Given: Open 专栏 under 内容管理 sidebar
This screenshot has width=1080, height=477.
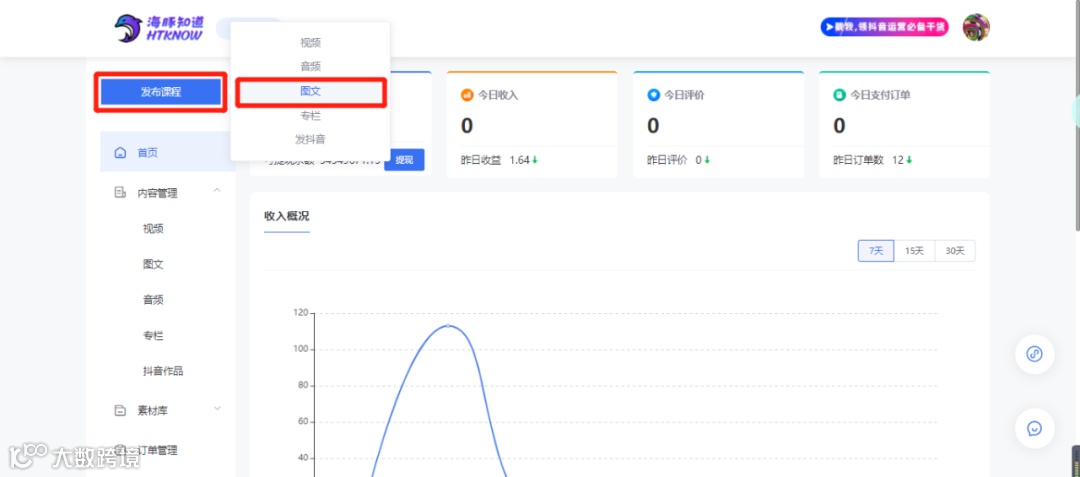Looking at the screenshot, I should [153, 336].
